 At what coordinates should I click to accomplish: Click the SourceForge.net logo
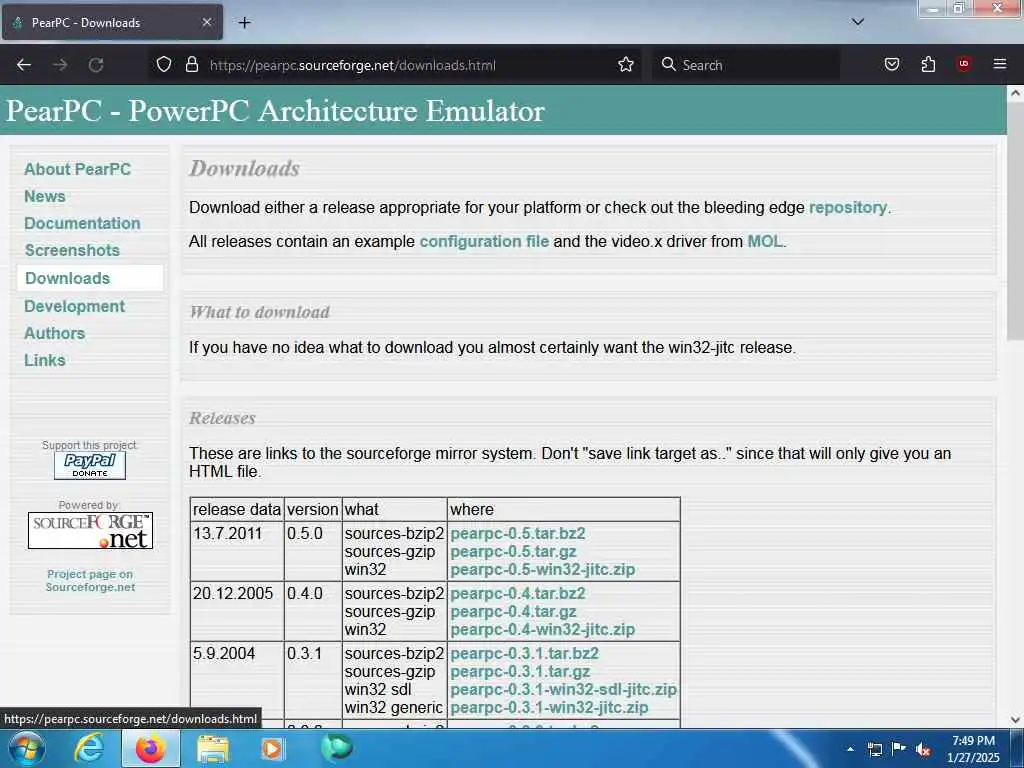pyautogui.click(x=90, y=530)
